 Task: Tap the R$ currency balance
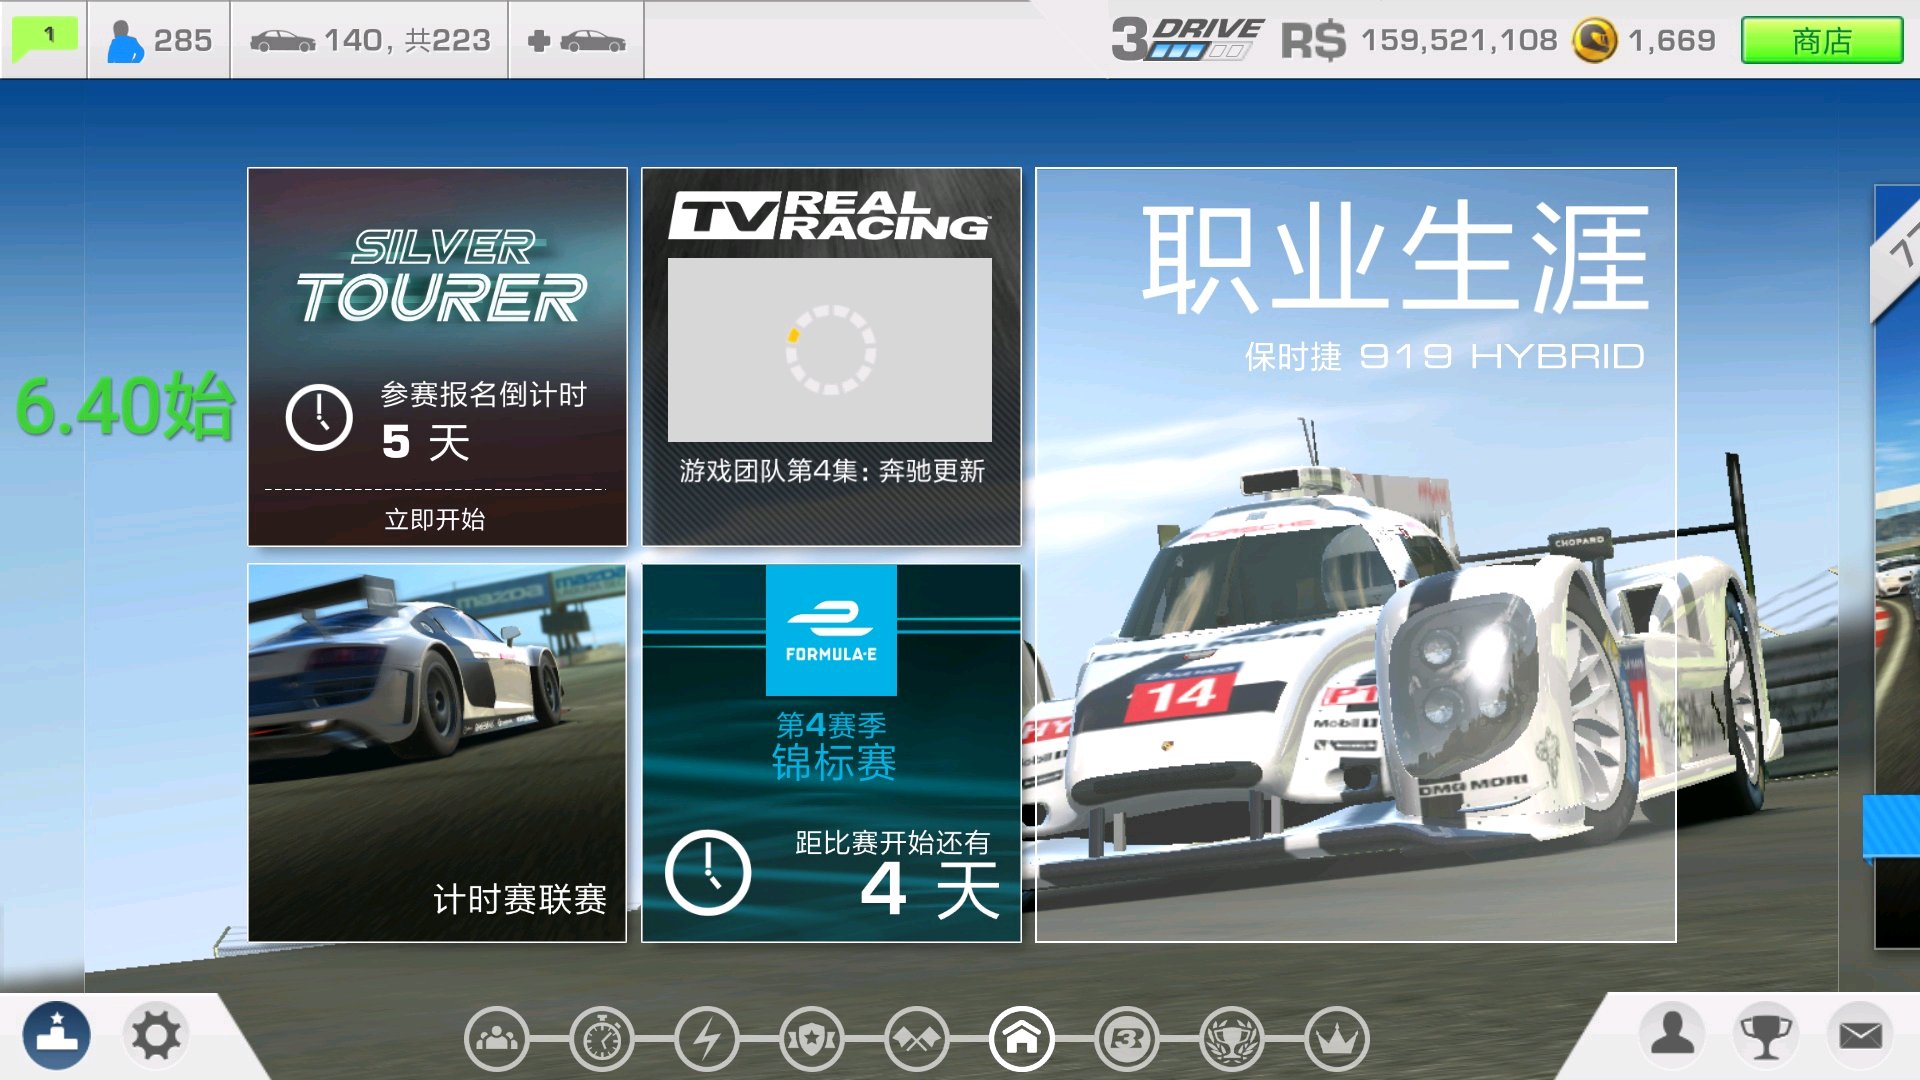[x=1419, y=40]
